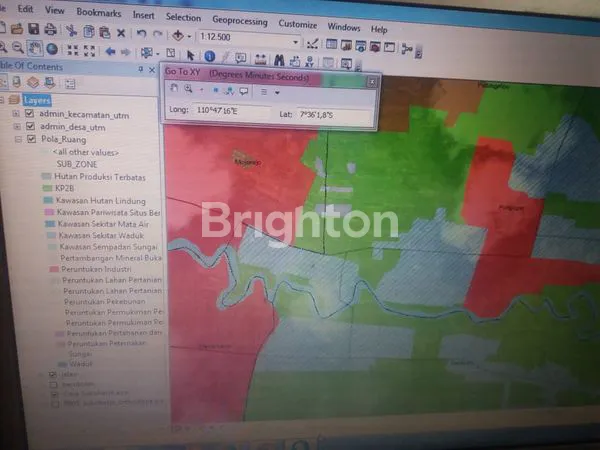The image size is (600, 450).
Task: Open the Insert menu
Action: (x=143, y=15)
